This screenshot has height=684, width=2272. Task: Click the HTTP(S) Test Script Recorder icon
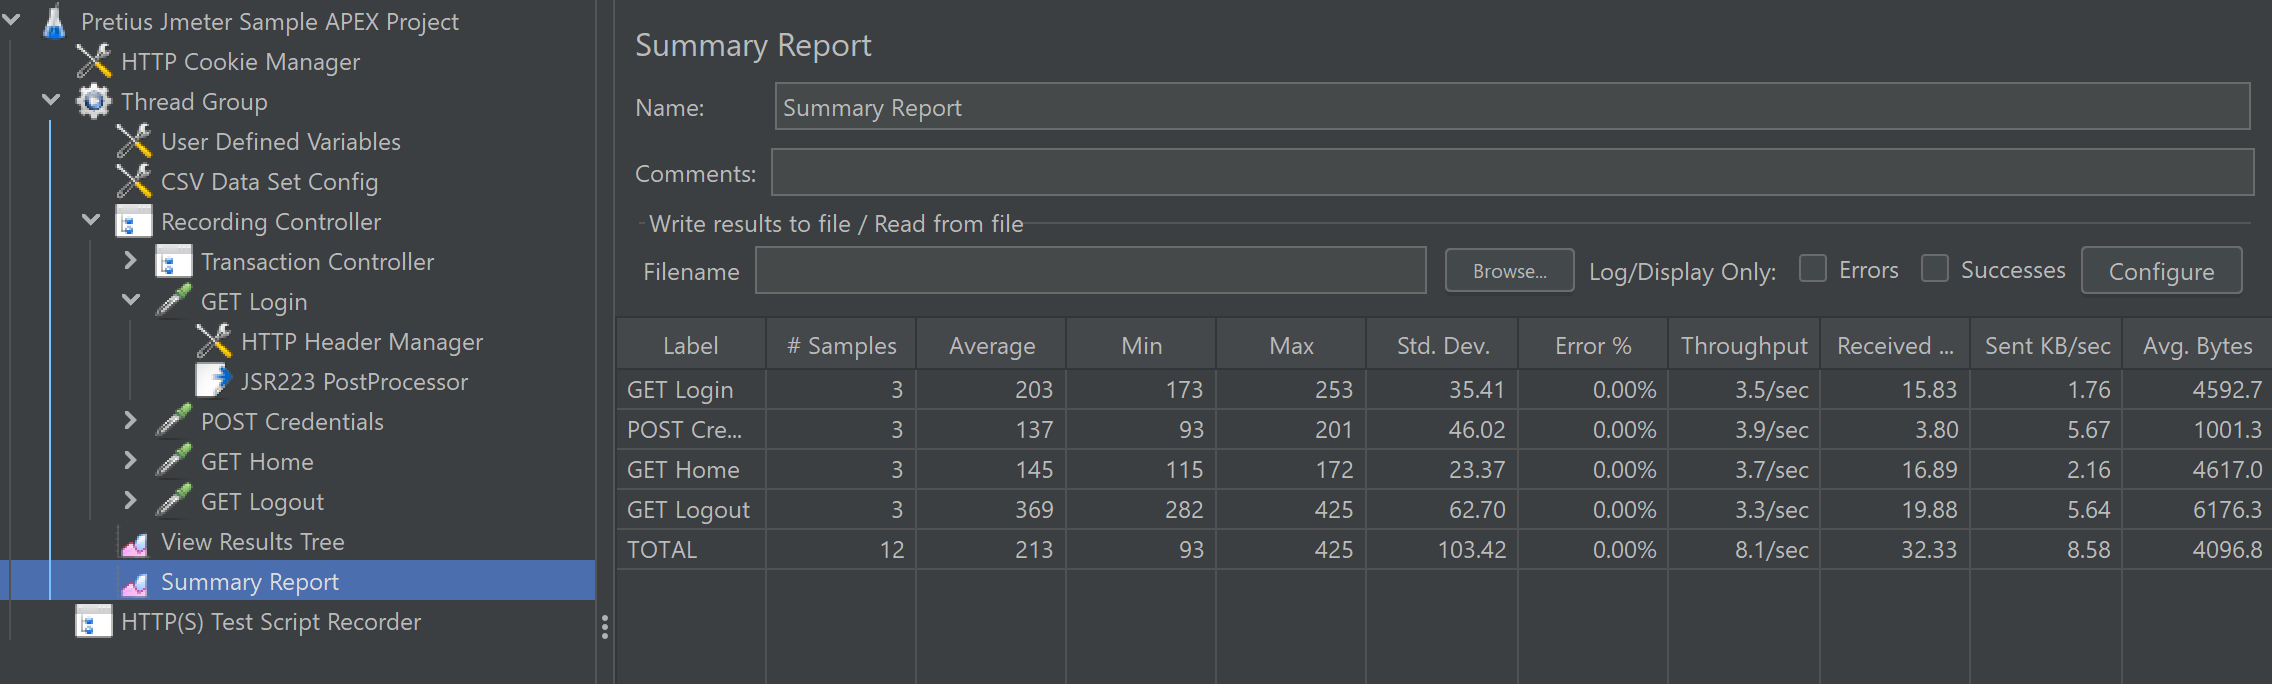pos(94,622)
